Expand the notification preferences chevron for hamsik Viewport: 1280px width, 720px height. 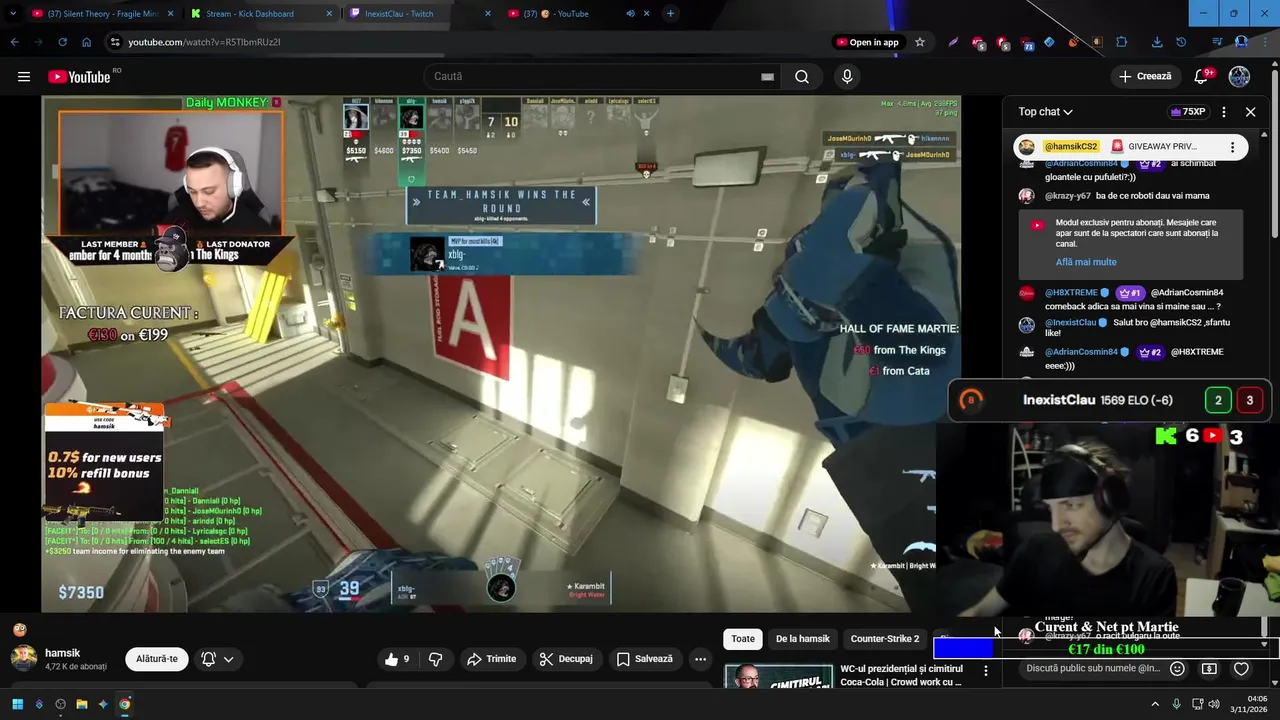click(229, 659)
